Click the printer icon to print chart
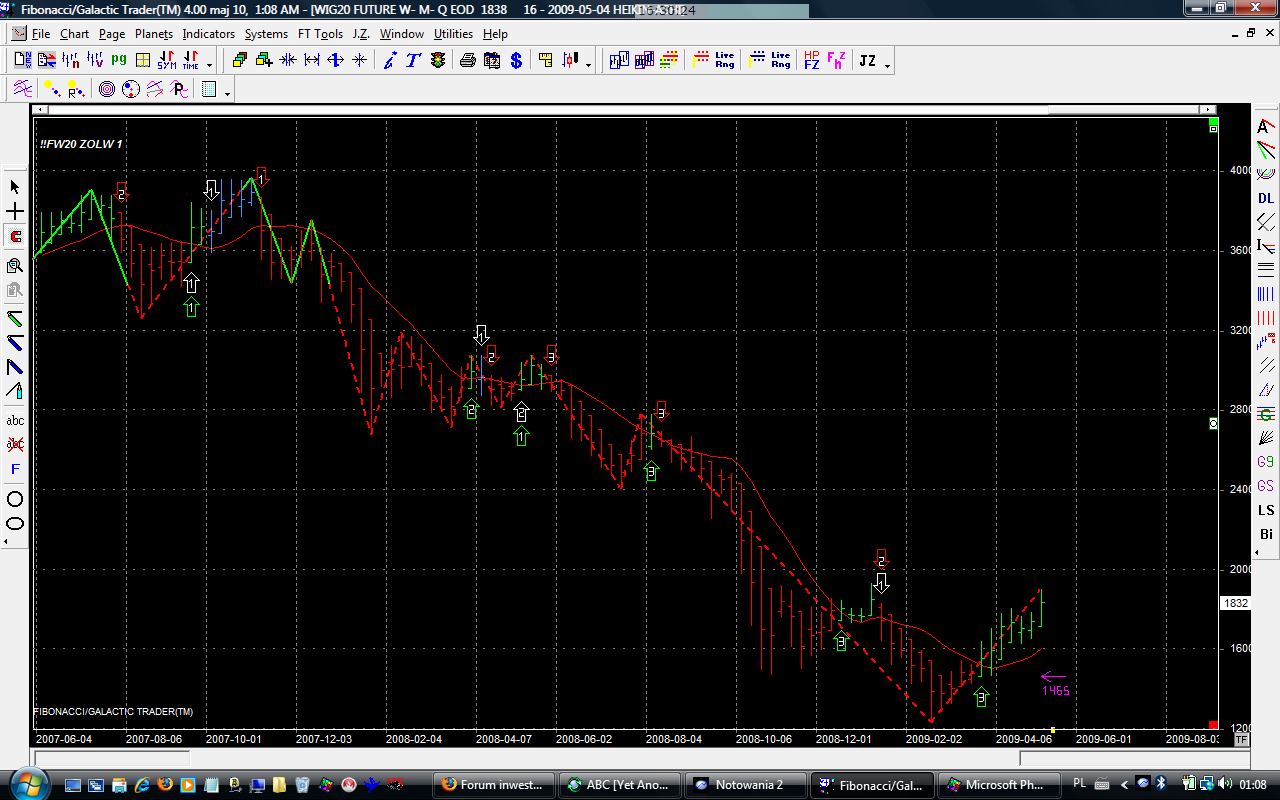Viewport: 1280px width, 800px height. [x=467, y=60]
